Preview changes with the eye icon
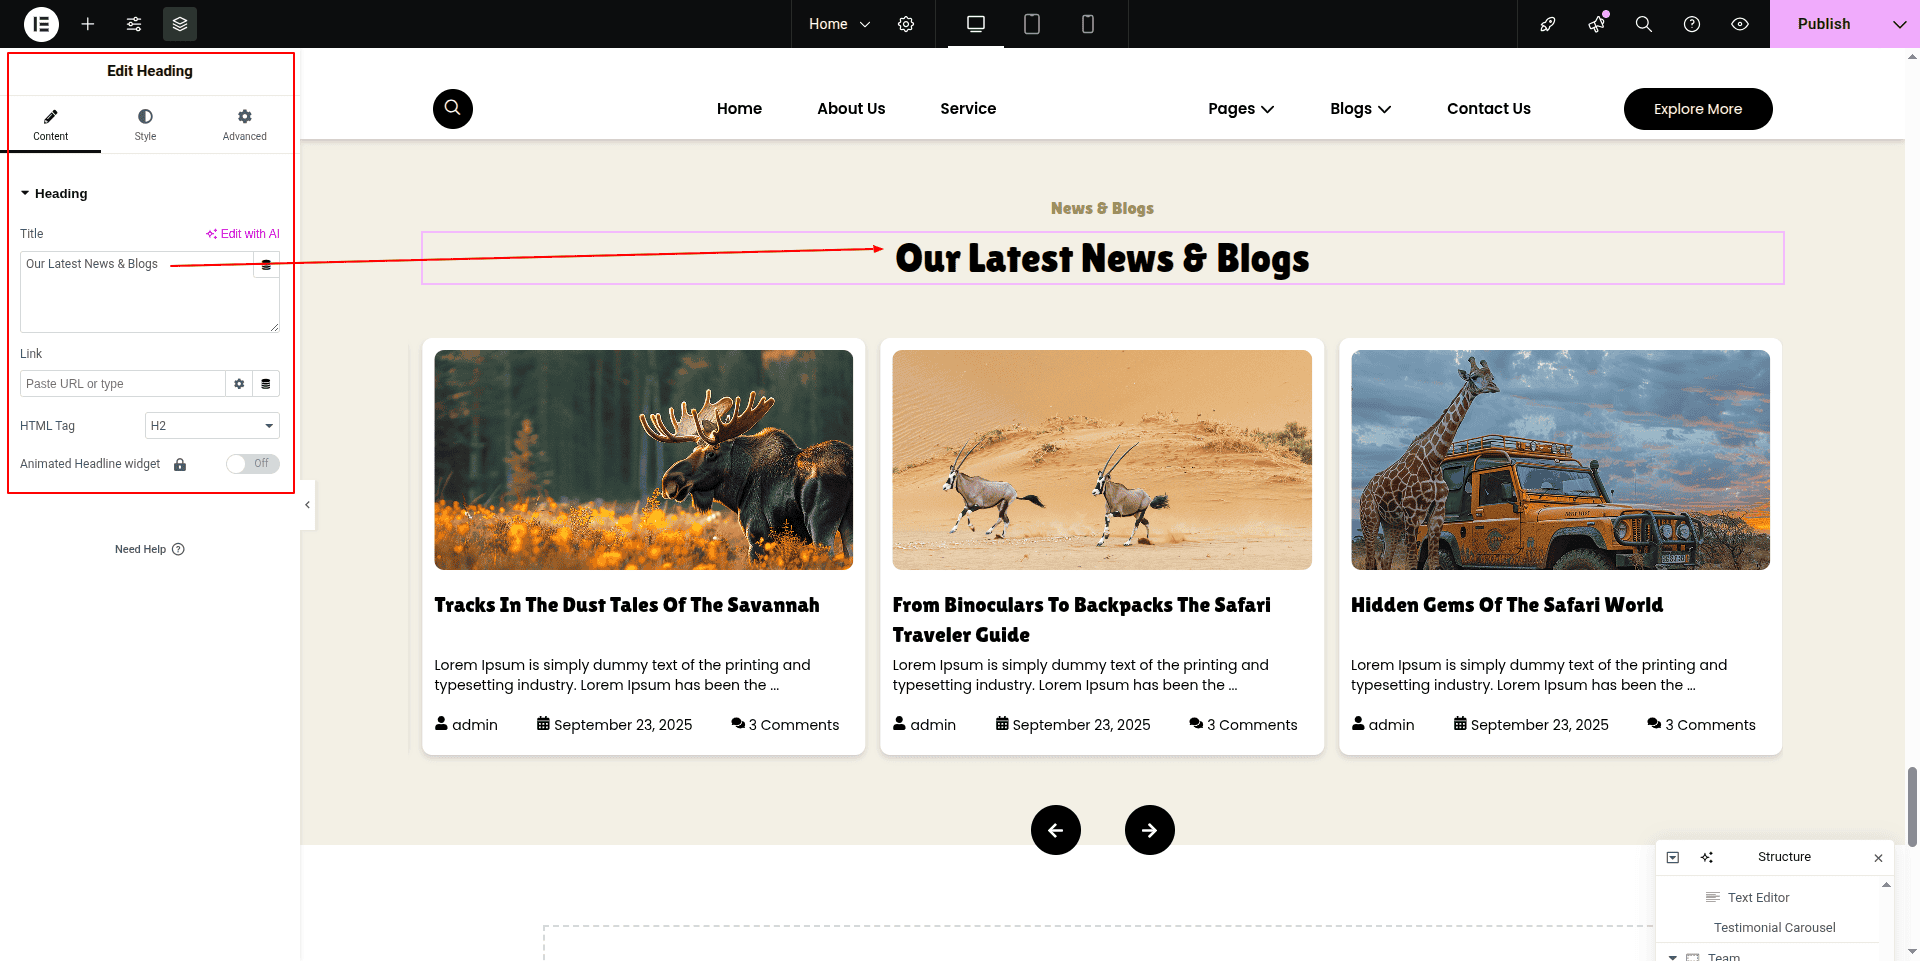Image resolution: width=1920 pixels, height=961 pixels. pyautogui.click(x=1740, y=24)
